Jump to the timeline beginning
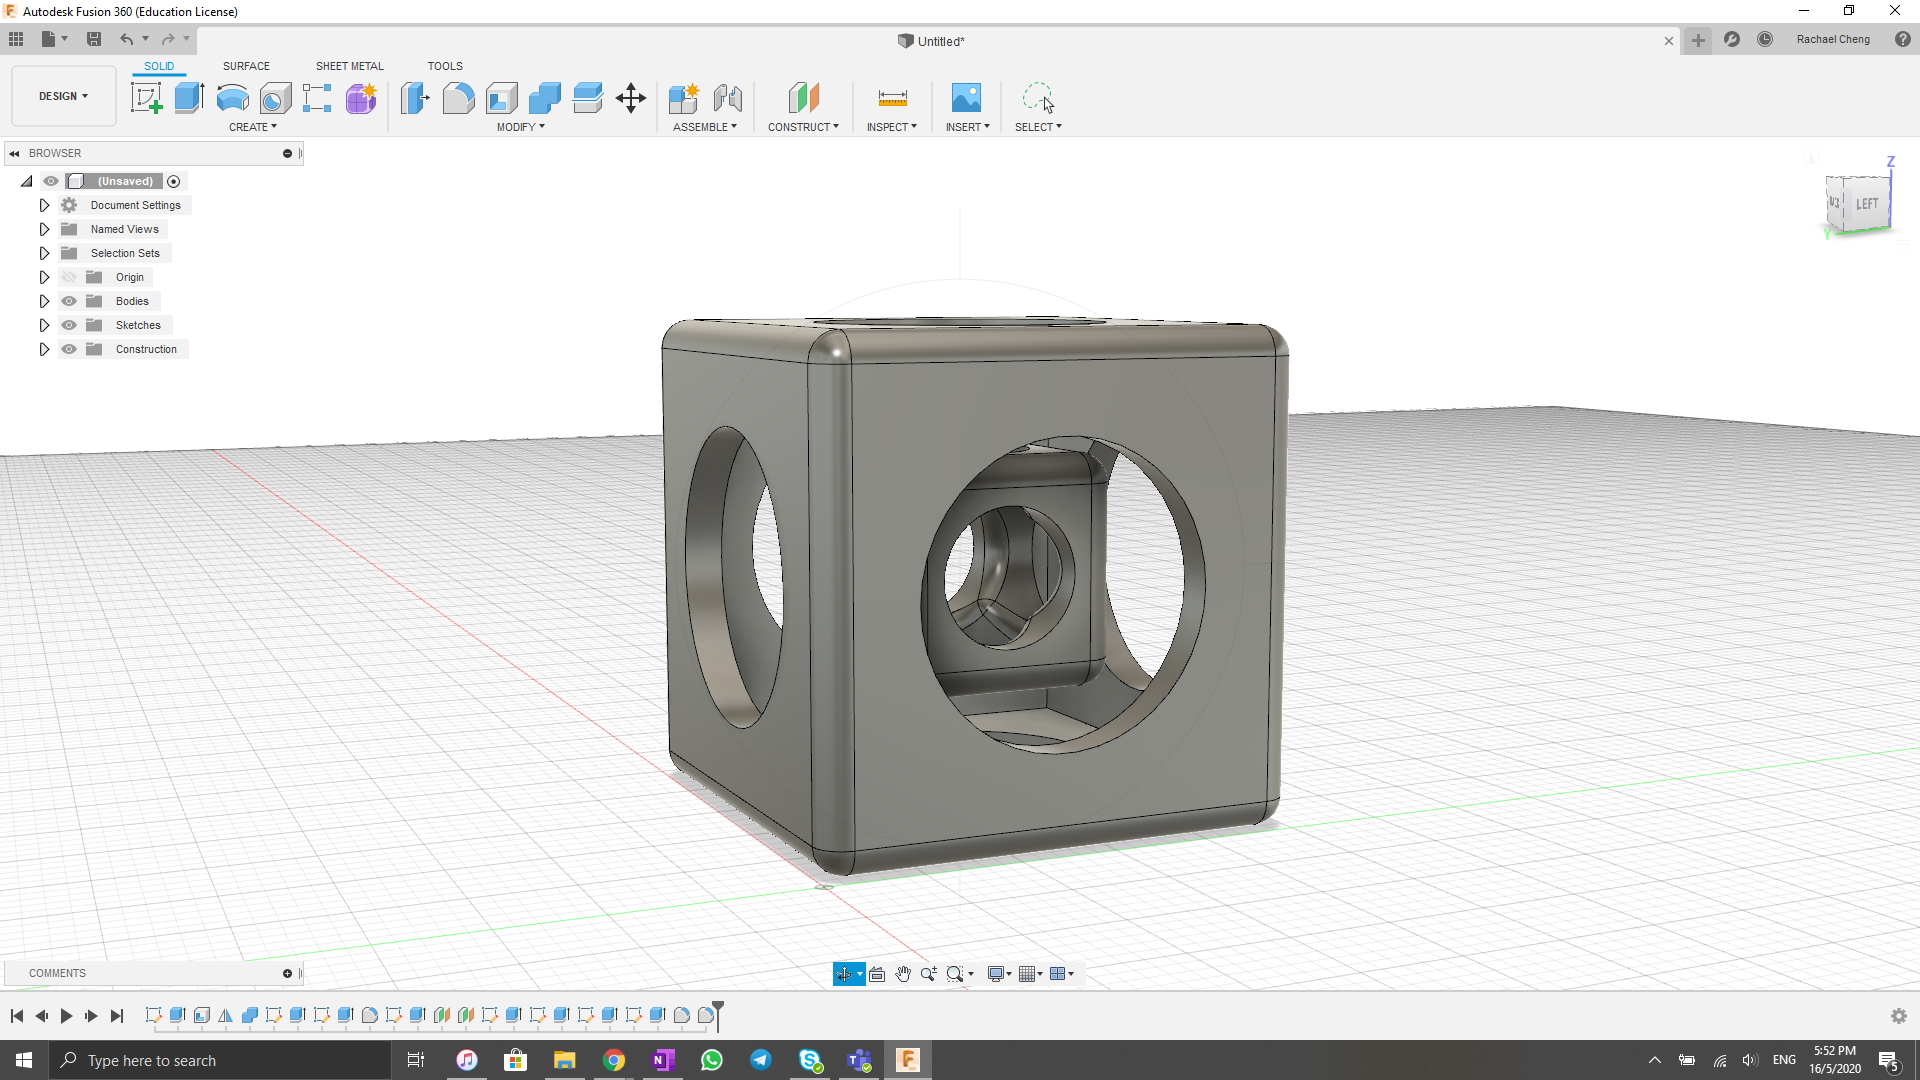 tap(17, 1016)
